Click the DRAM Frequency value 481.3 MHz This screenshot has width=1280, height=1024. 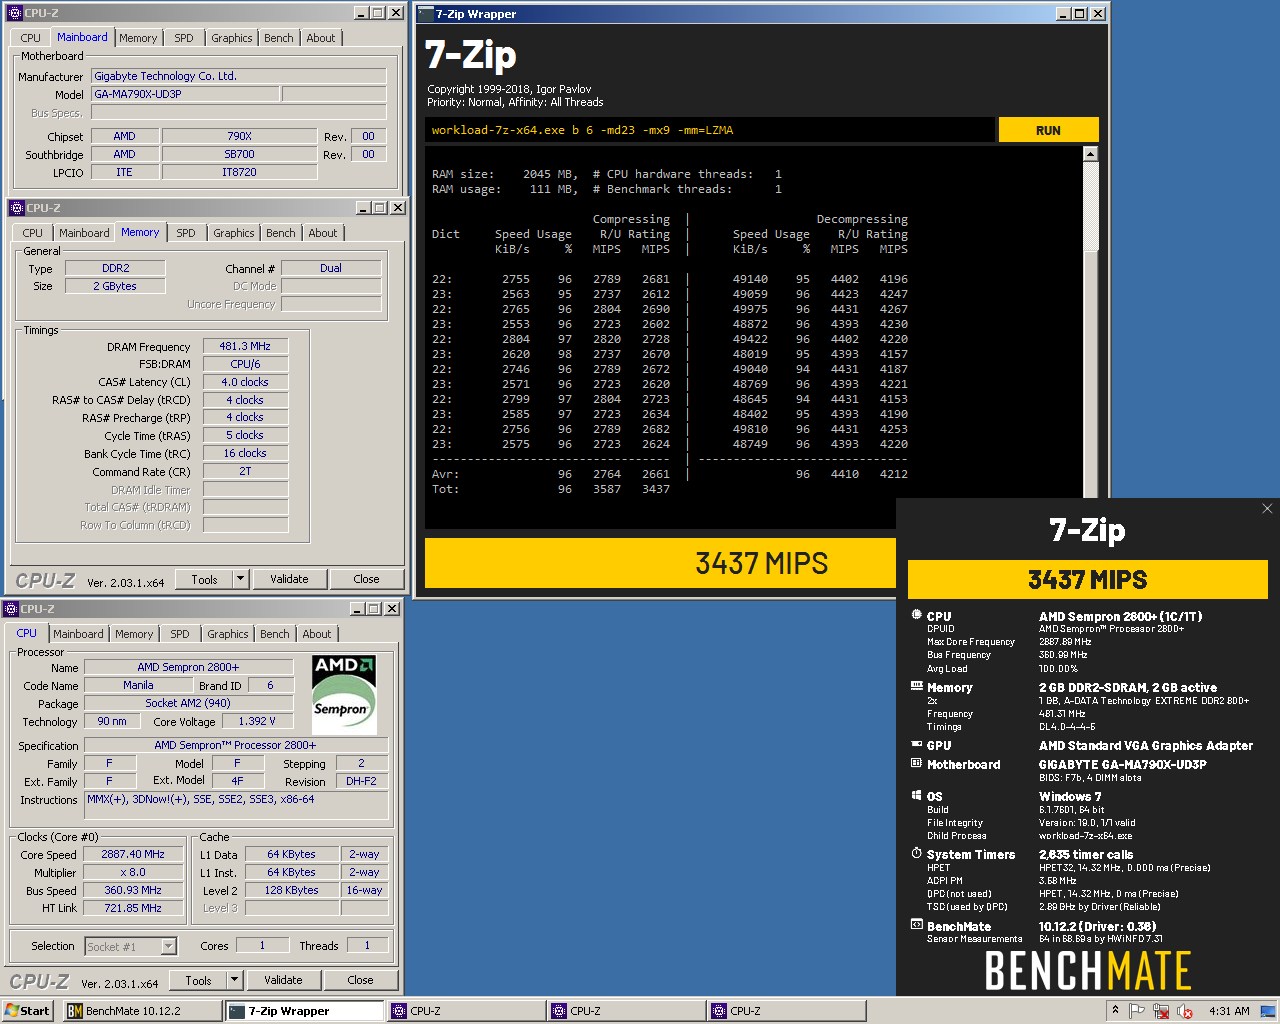coord(245,346)
